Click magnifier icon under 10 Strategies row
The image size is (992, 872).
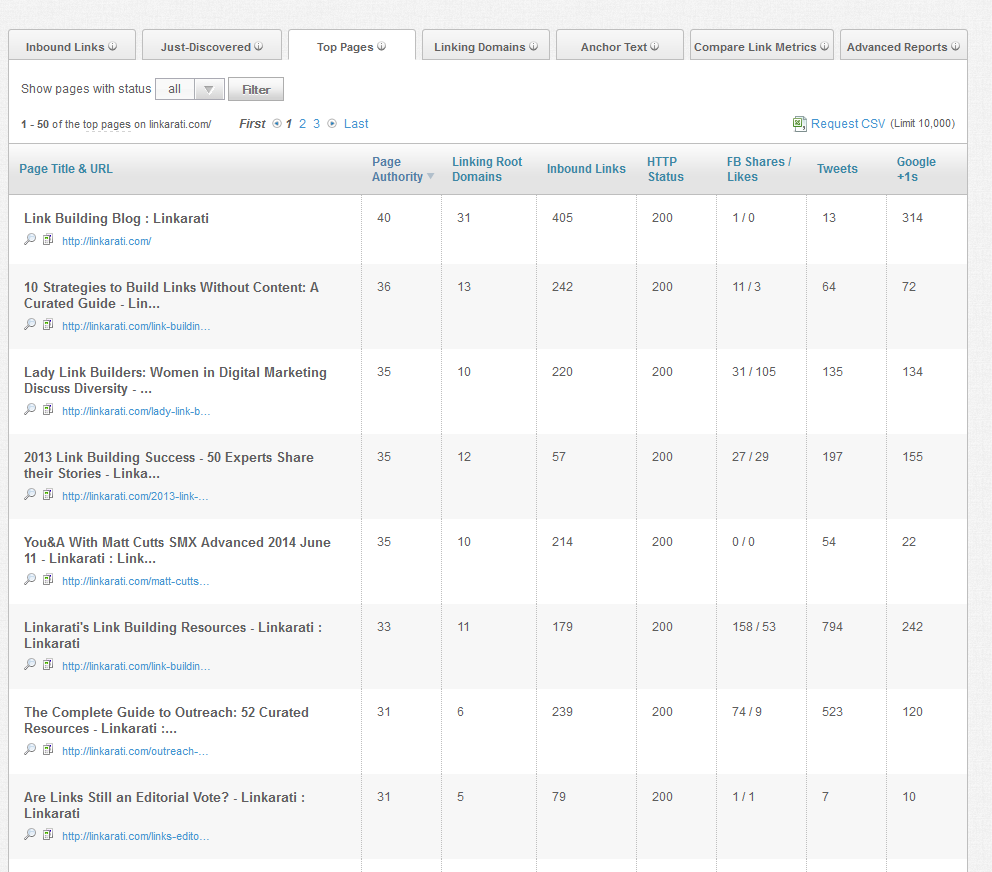pyautogui.click(x=30, y=325)
